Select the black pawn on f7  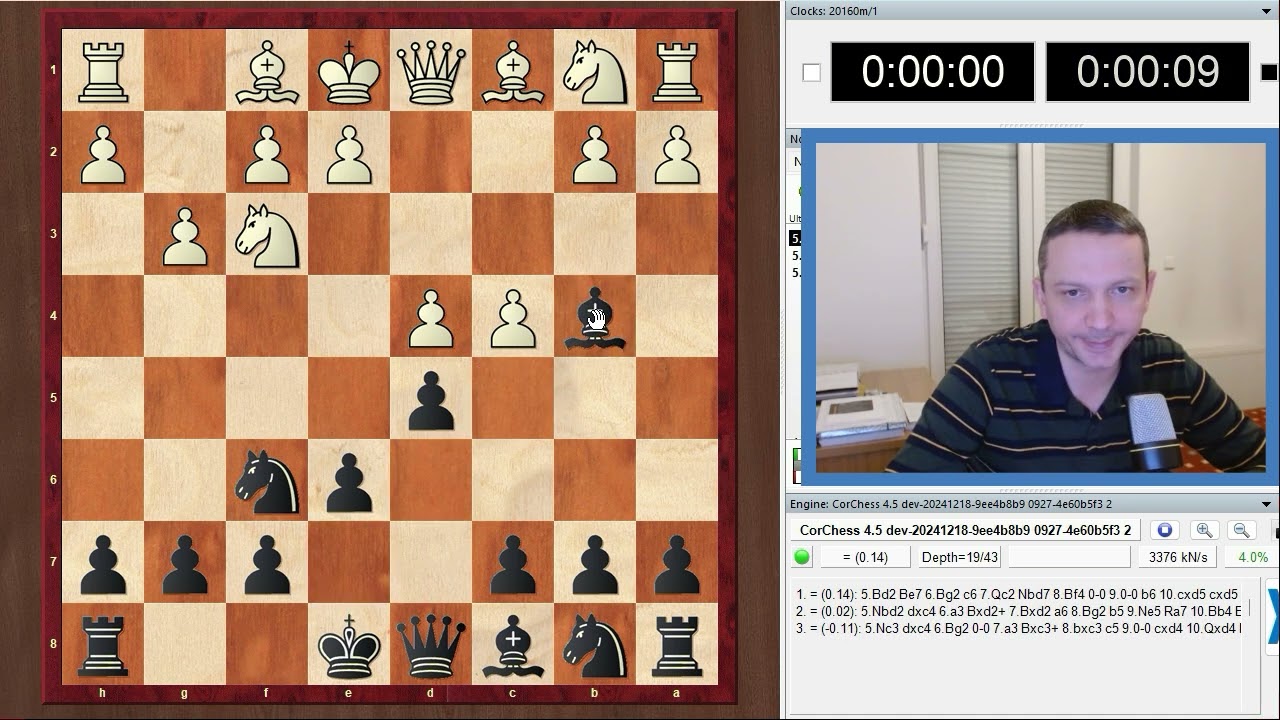click(x=267, y=563)
